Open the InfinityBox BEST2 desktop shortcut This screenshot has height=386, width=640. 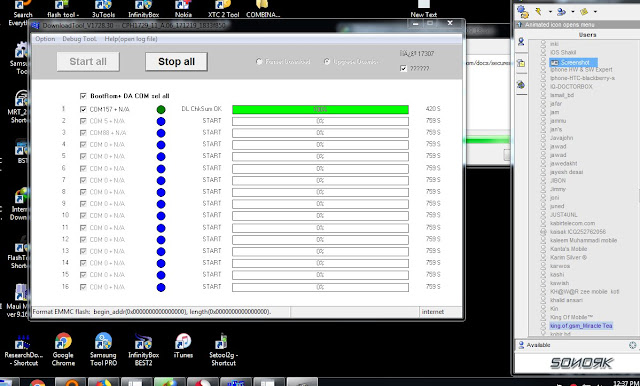coord(143,349)
